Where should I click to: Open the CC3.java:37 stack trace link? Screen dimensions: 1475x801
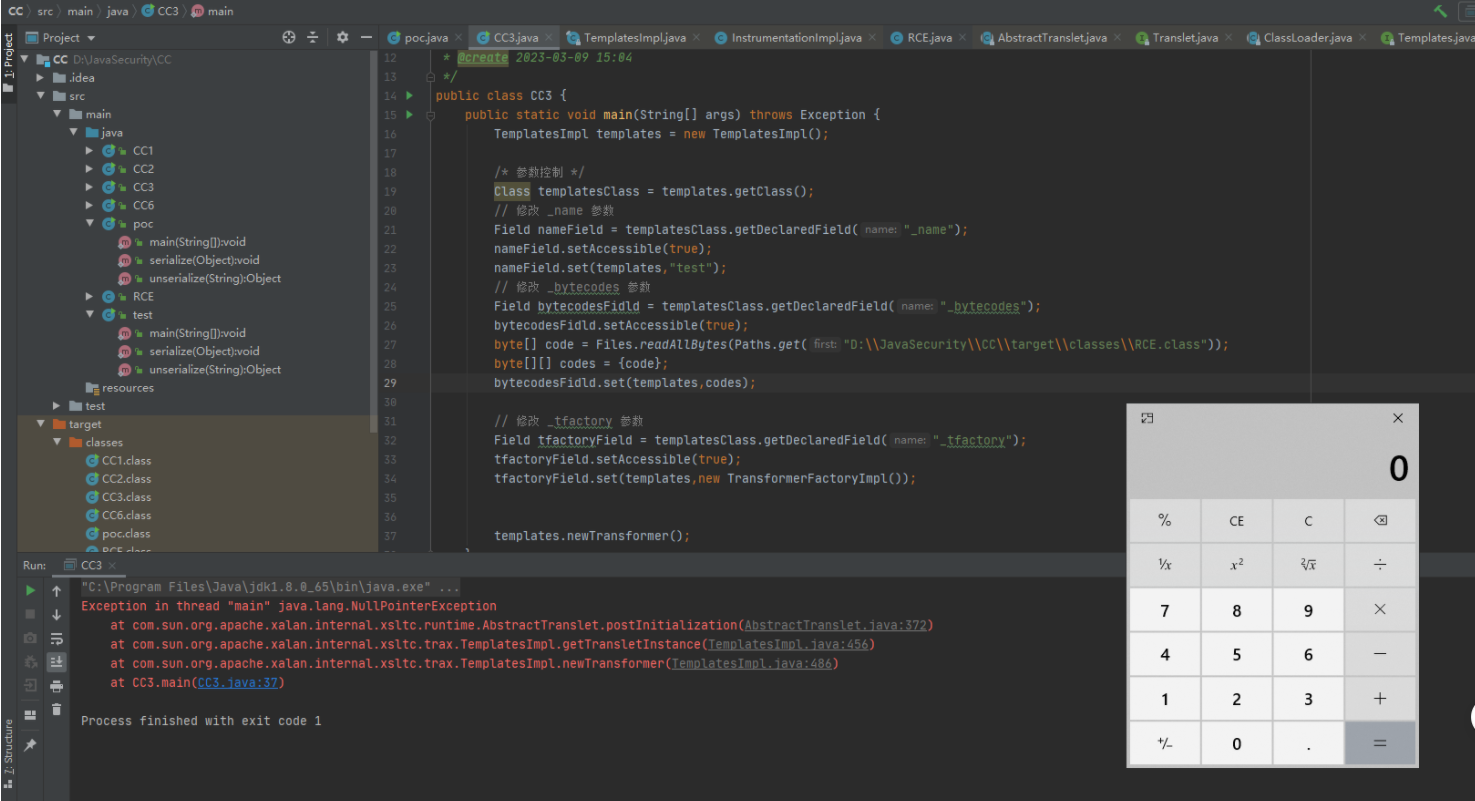pos(238,682)
